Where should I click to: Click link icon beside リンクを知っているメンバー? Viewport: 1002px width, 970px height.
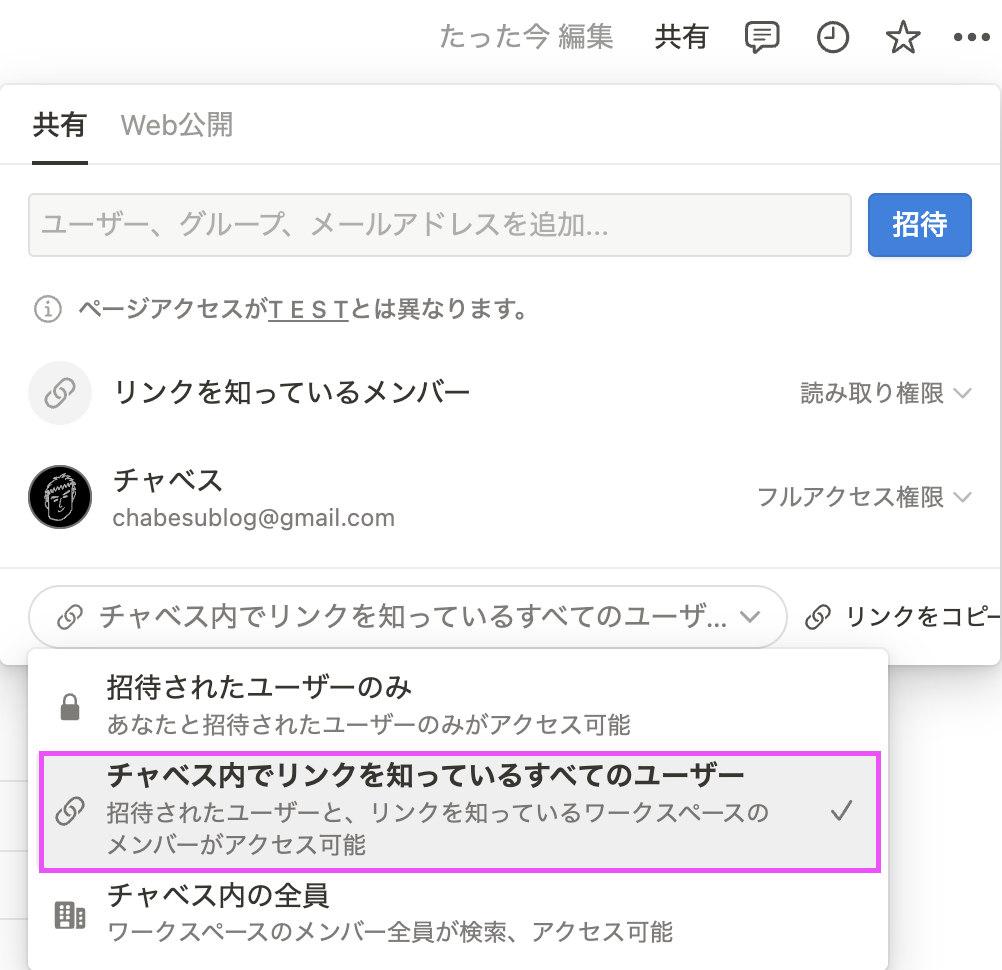point(60,393)
